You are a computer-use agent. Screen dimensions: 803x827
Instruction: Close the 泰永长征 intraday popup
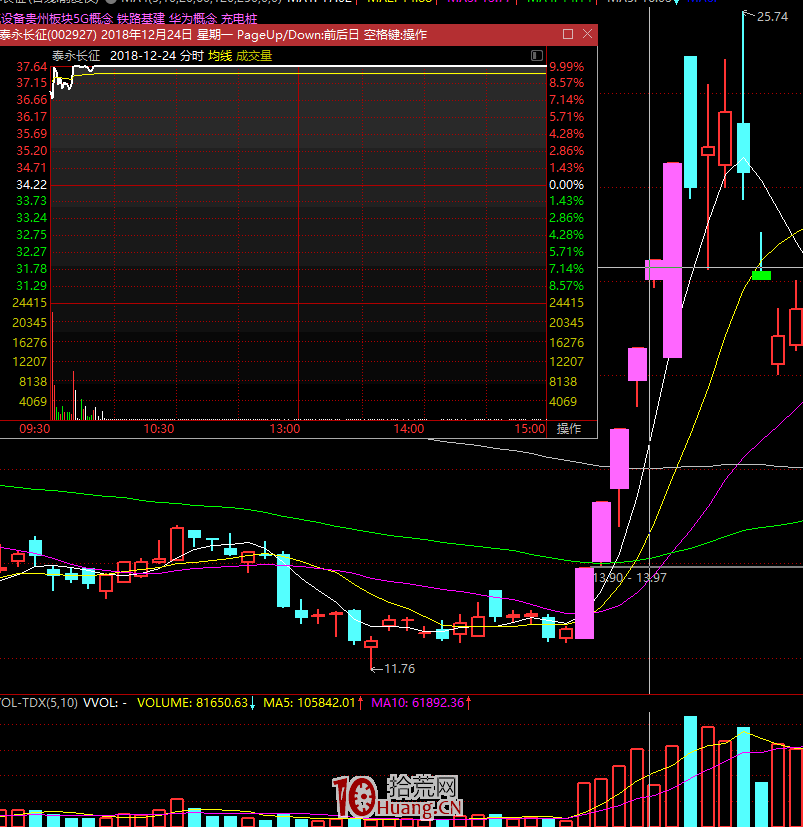point(586,34)
